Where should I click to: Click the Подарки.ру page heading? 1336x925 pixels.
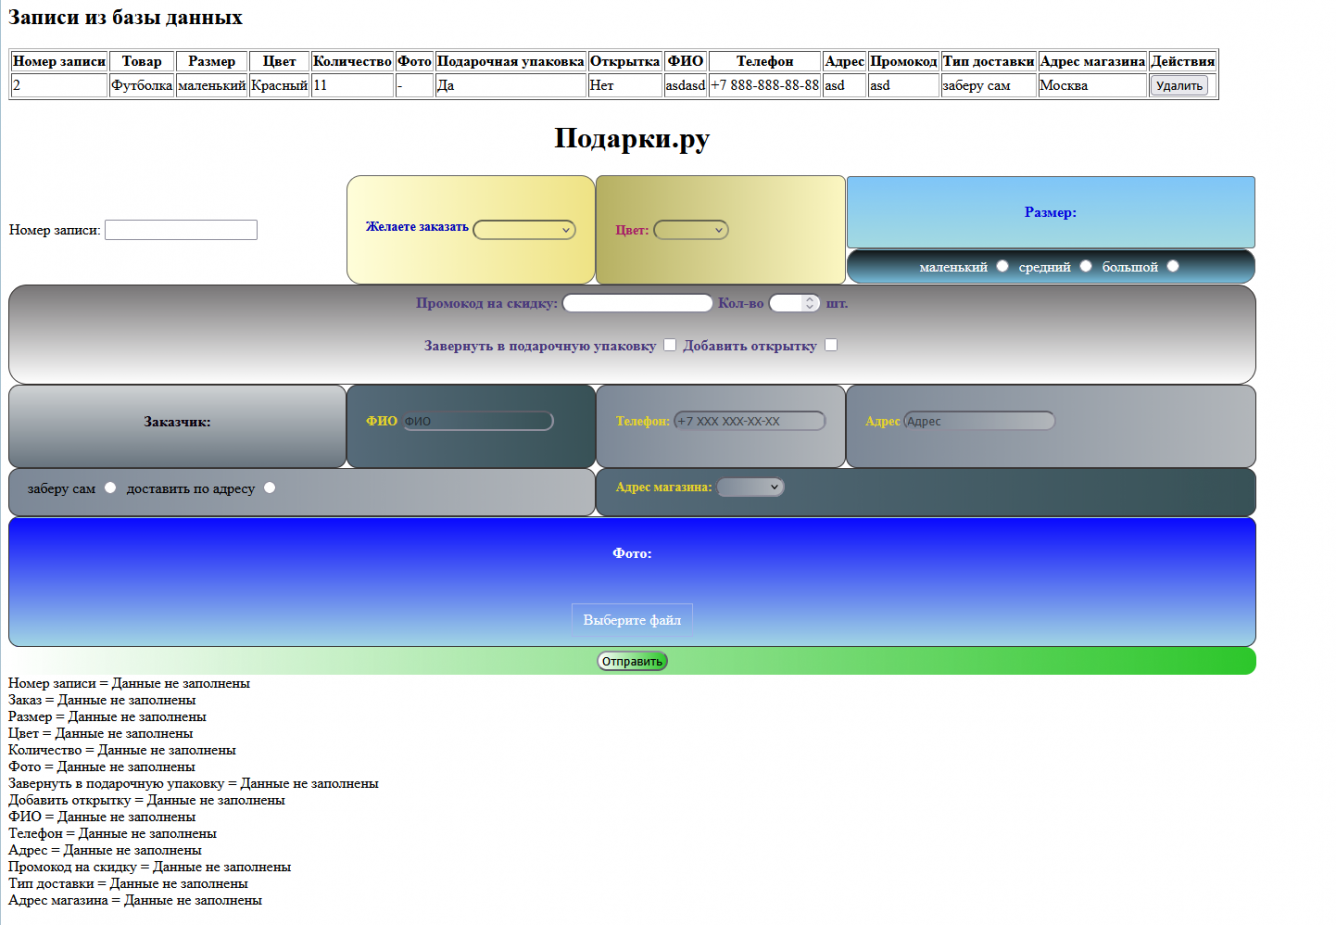[x=632, y=138]
